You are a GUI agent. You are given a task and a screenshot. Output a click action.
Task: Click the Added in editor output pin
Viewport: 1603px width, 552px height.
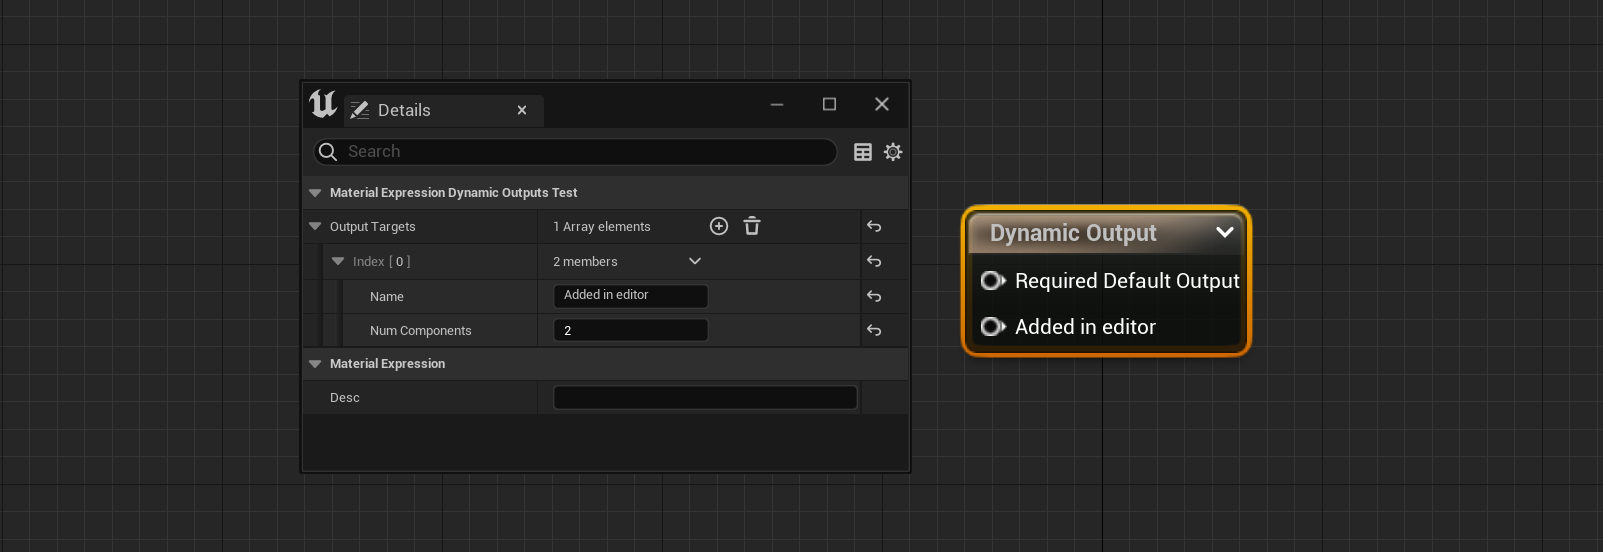click(x=992, y=327)
